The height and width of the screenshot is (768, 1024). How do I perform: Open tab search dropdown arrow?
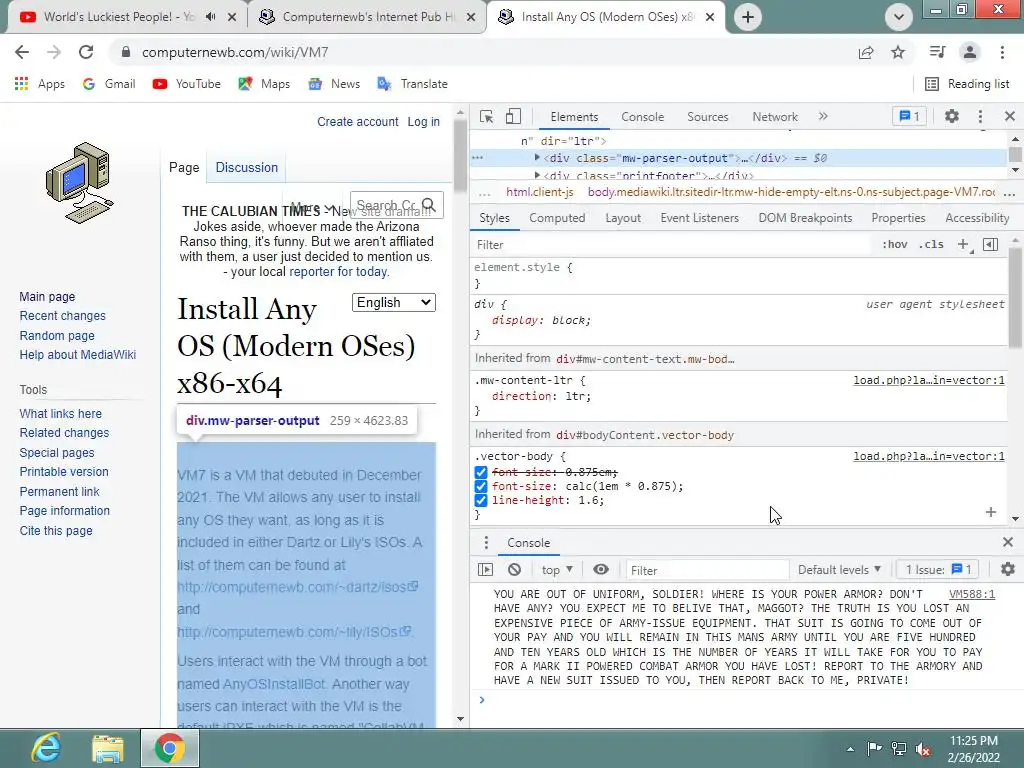coord(899,17)
